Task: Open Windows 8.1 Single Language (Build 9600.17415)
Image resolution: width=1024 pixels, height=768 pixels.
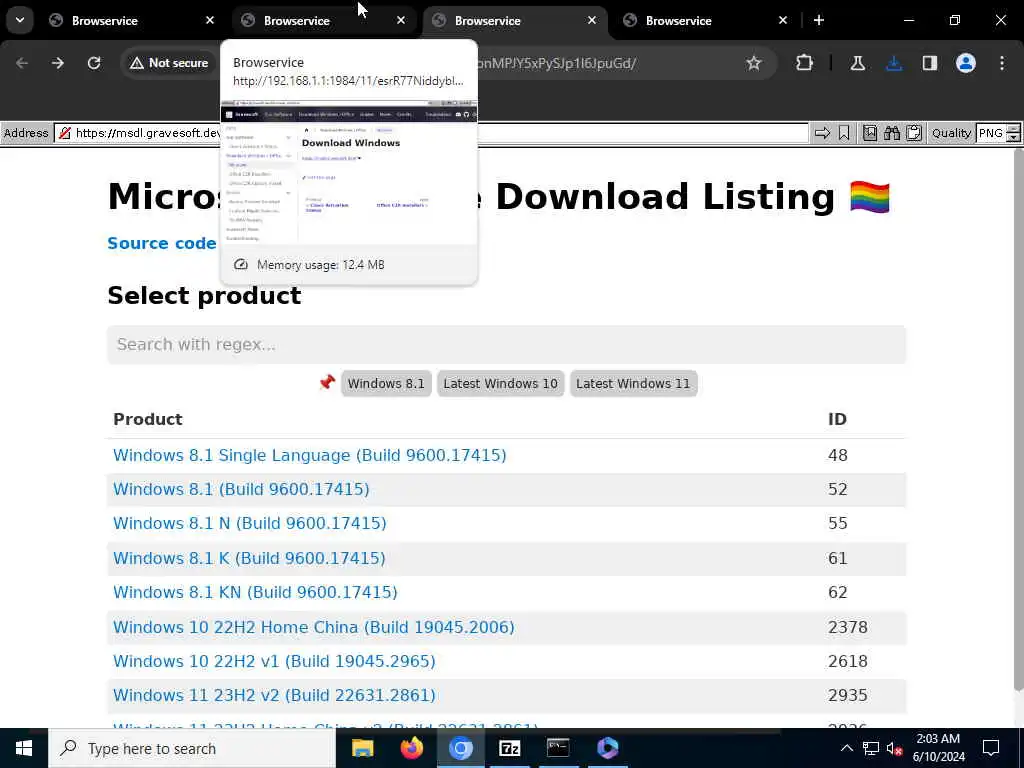Action: [310, 455]
